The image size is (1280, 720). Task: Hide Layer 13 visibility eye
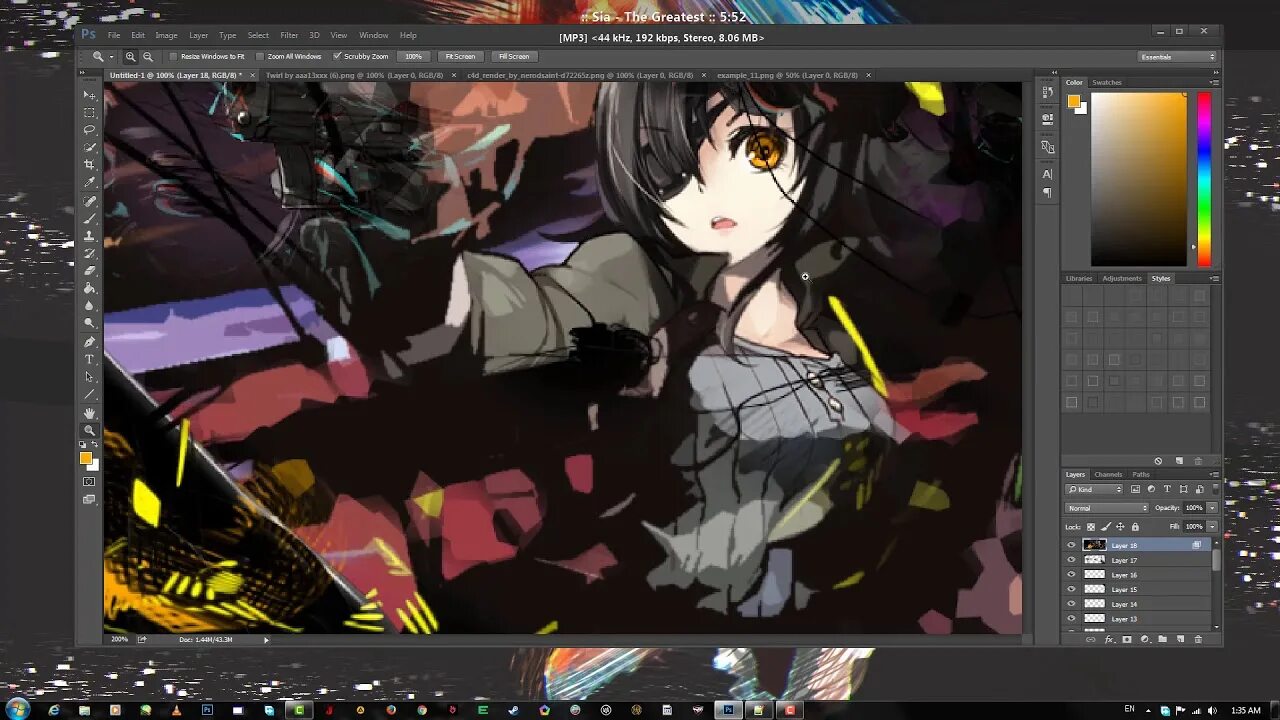point(1071,618)
